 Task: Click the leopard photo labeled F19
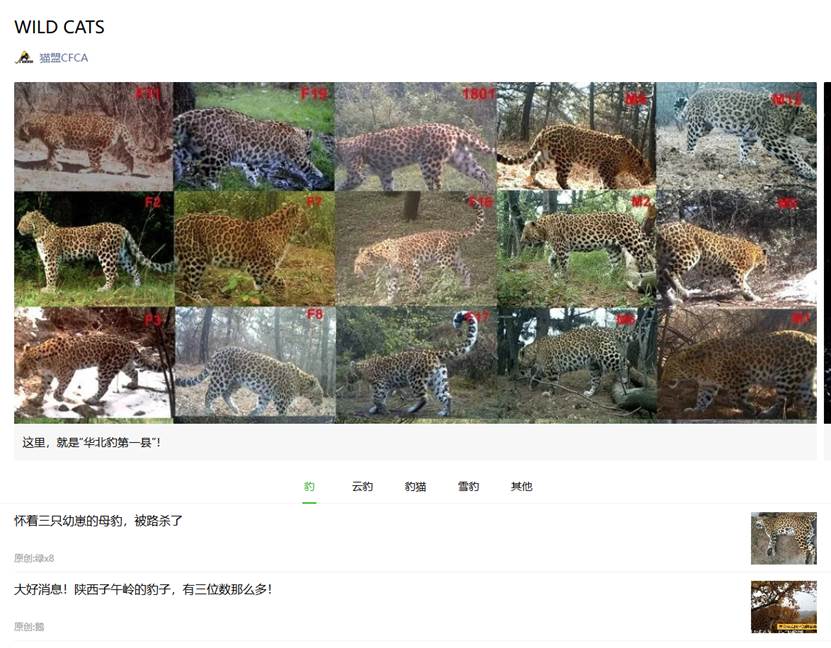pyautogui.click(x=254, y=136)
